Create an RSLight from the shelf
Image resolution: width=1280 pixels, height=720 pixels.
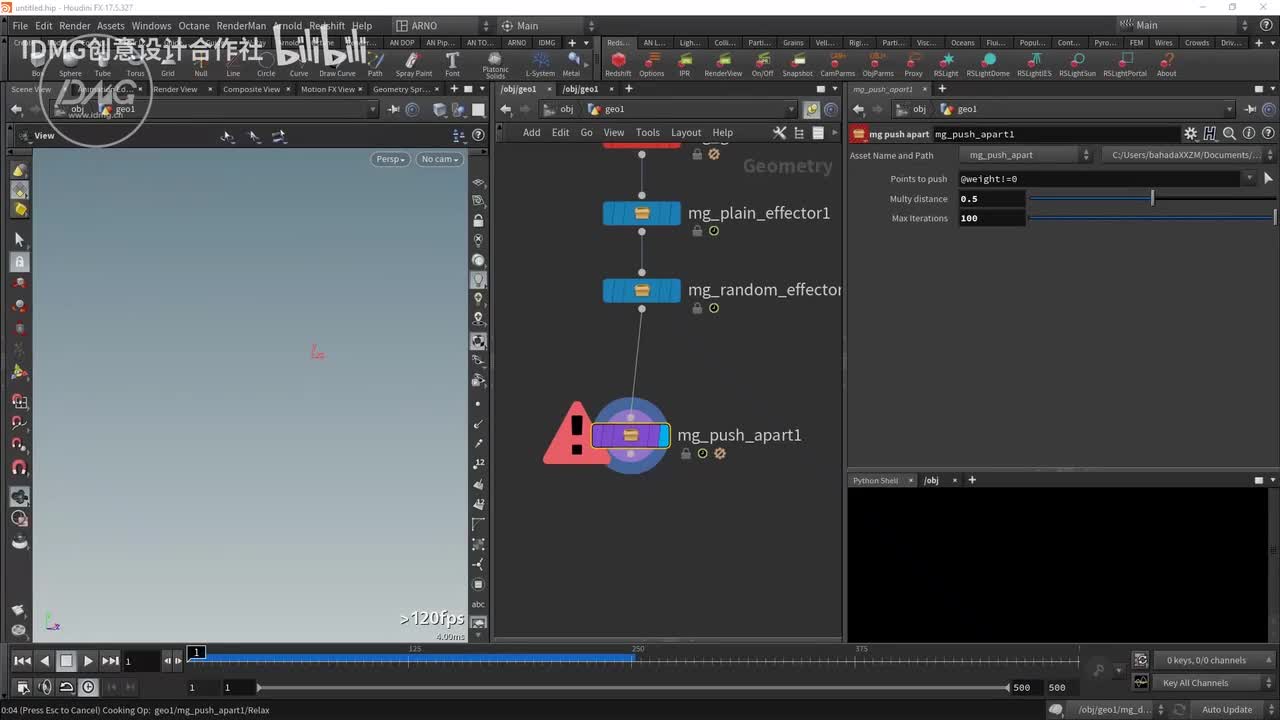click(x=945, y=65)
